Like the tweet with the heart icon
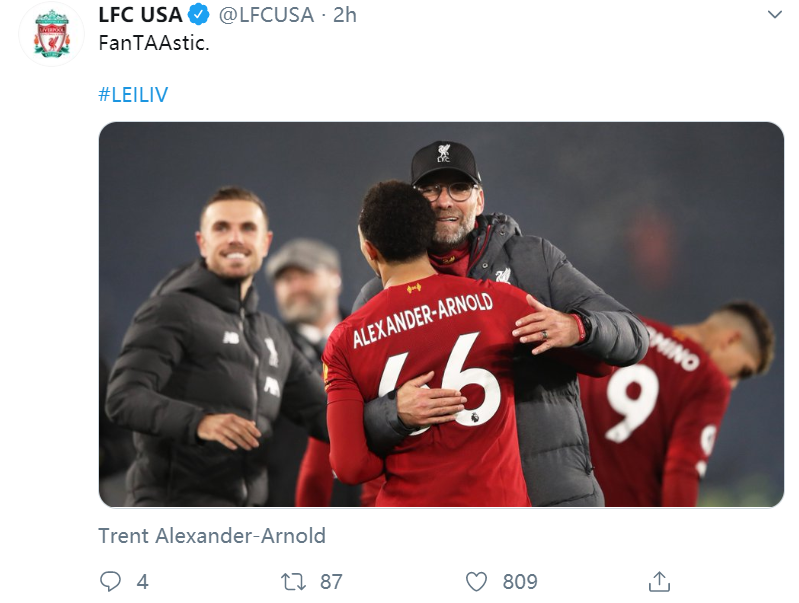Viewport: 799px width, 603px height. pos(477,581)
